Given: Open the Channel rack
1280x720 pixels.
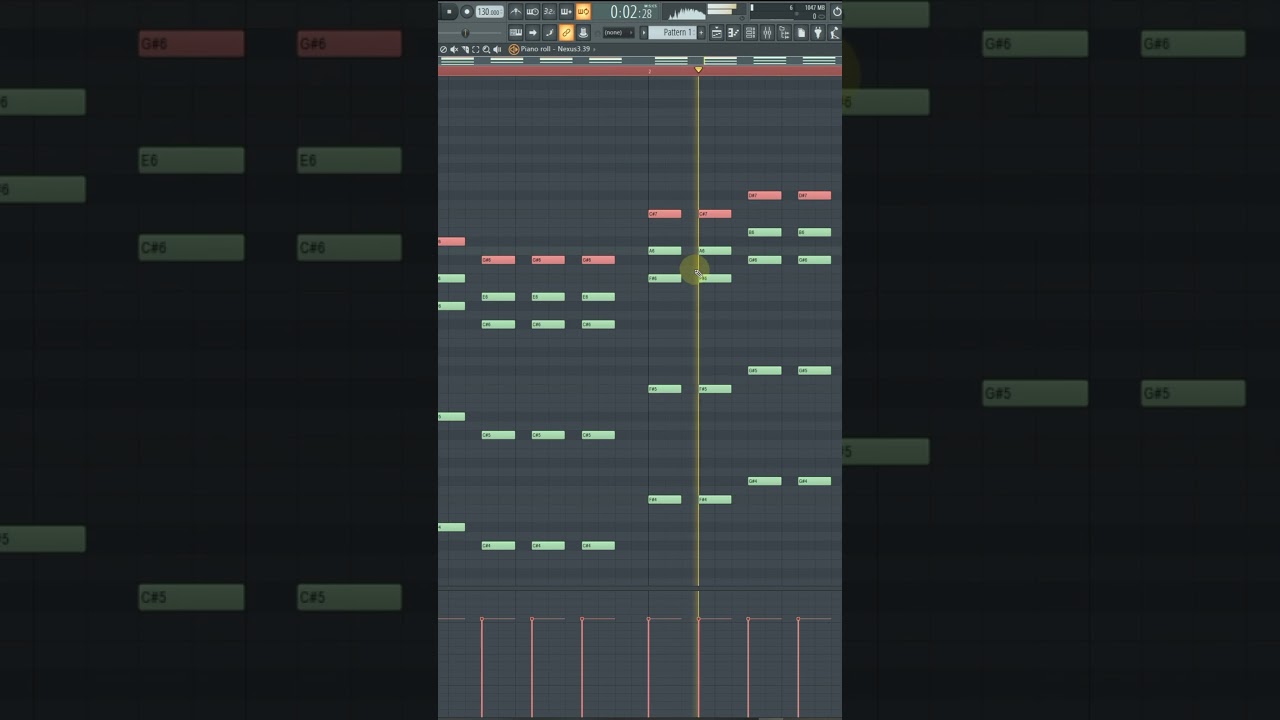Looking at the screenshot, I should tap(750, 32).
